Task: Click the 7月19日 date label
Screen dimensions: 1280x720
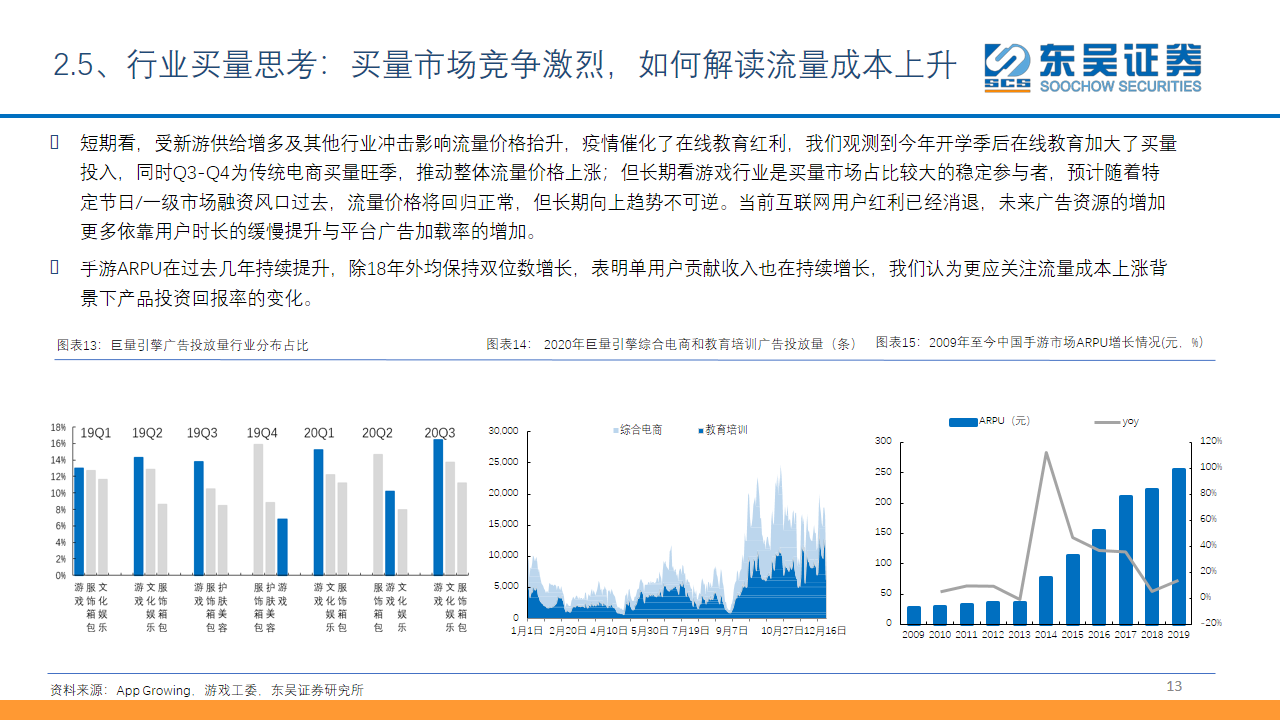Action: click(692, 631)
